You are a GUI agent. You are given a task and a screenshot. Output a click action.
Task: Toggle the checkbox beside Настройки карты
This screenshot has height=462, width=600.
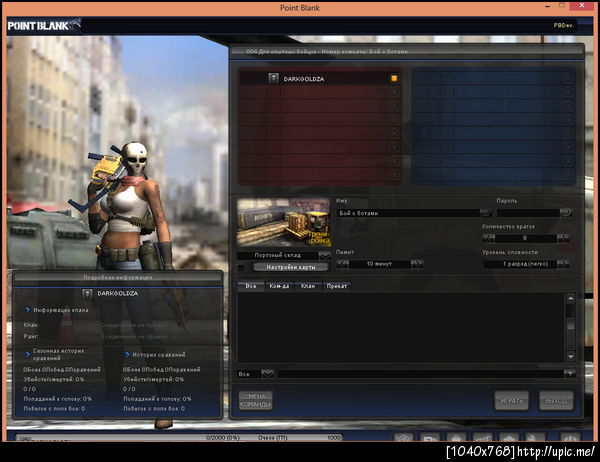[241, 267]
